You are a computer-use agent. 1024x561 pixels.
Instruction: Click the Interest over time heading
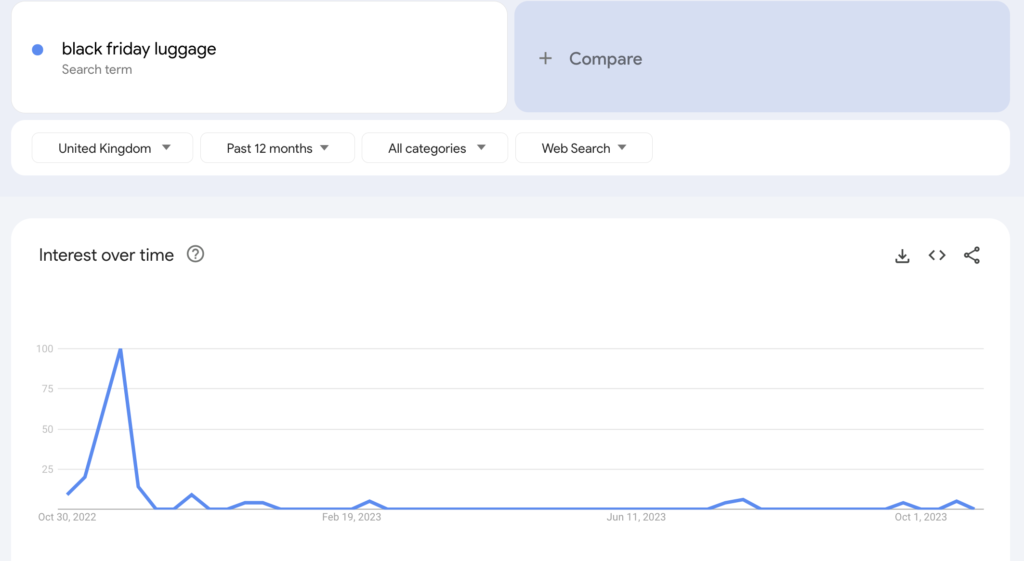[x=106, y=255]
